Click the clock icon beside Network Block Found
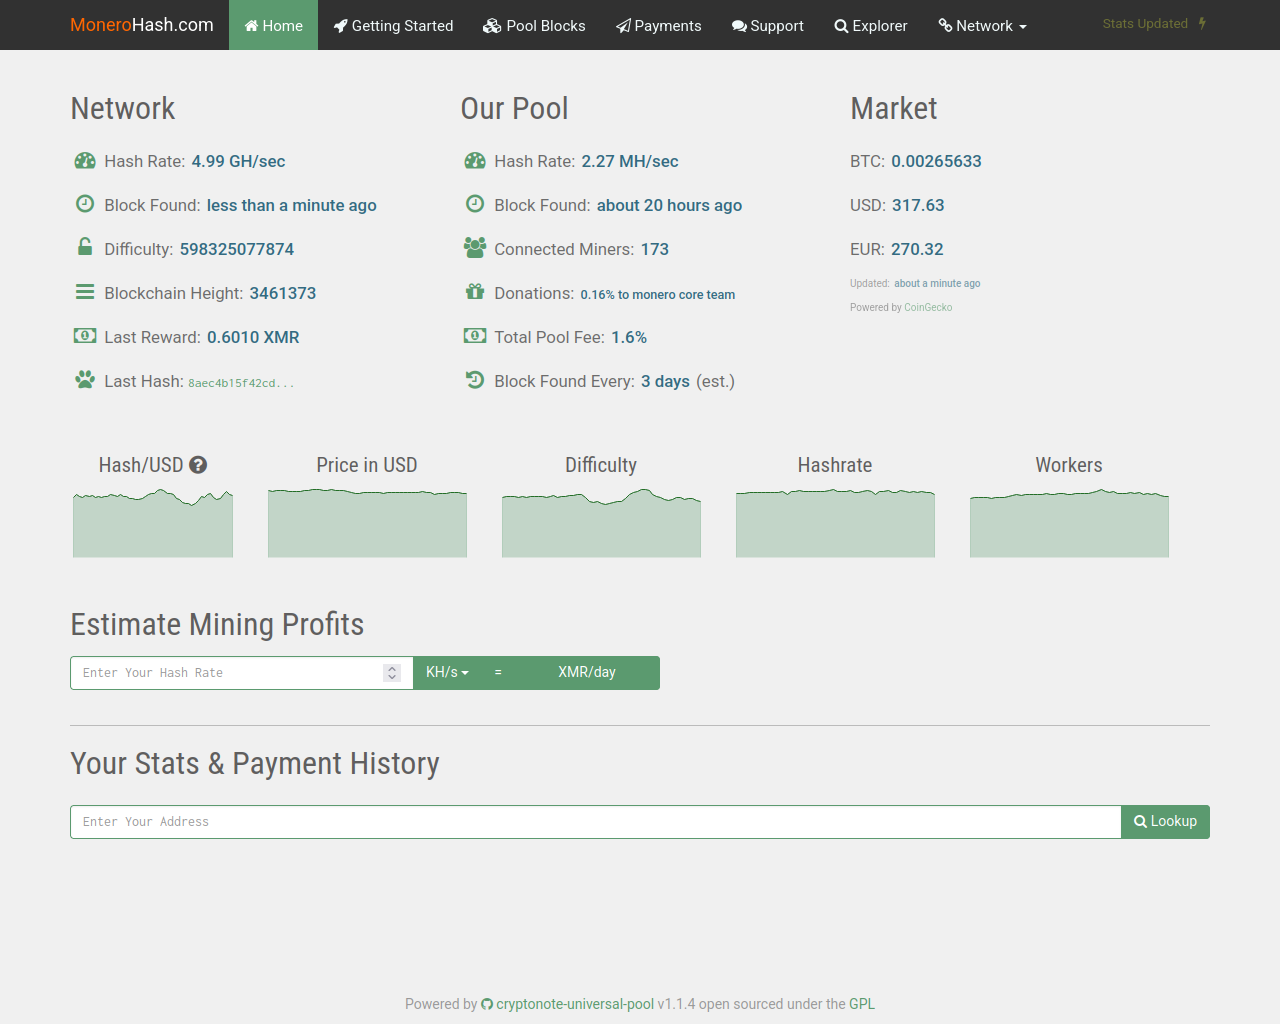 click(85, 204)
